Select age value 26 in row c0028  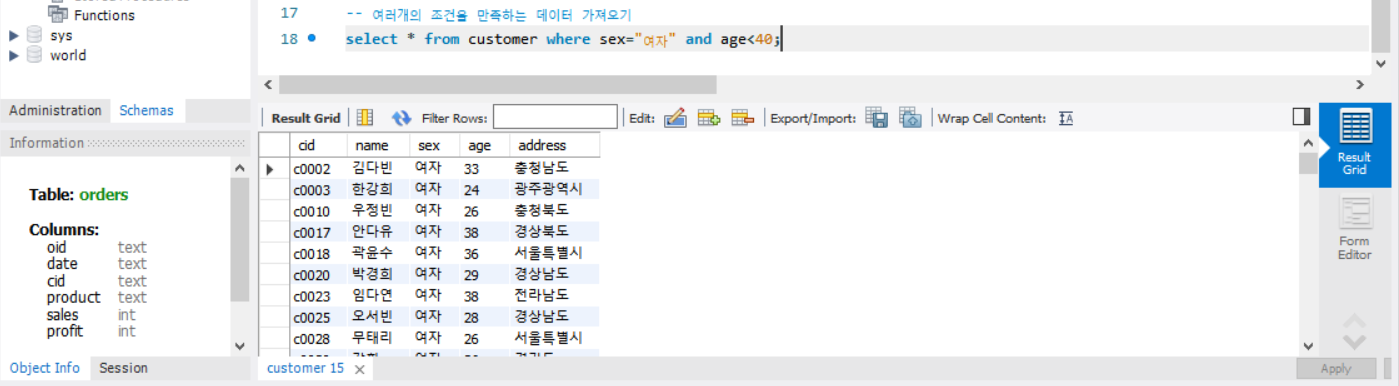pos(484,338)
